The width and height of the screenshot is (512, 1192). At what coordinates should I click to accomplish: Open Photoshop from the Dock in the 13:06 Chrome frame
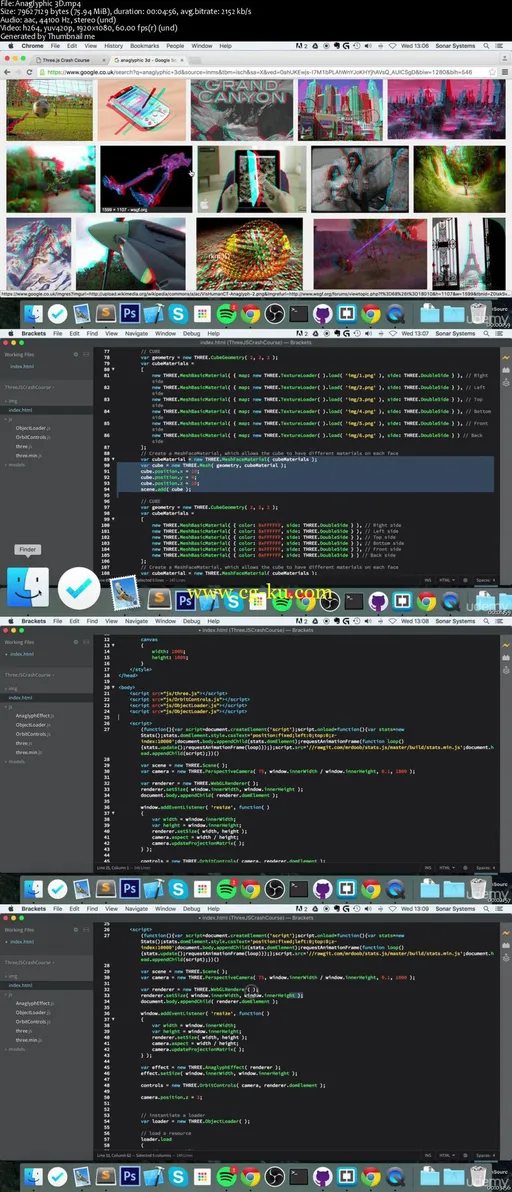coord(129,313)
